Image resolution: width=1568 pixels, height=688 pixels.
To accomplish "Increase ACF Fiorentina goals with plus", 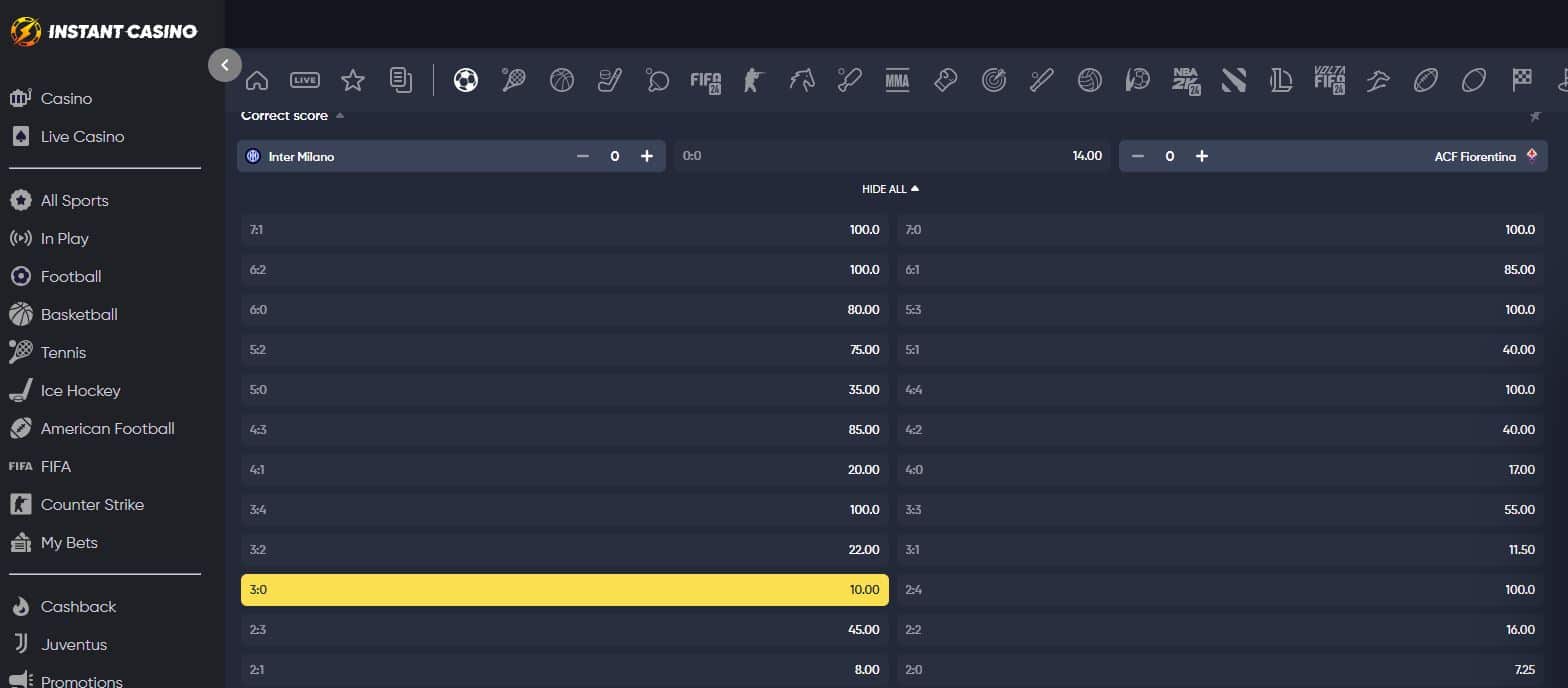I will [1202, 156].
